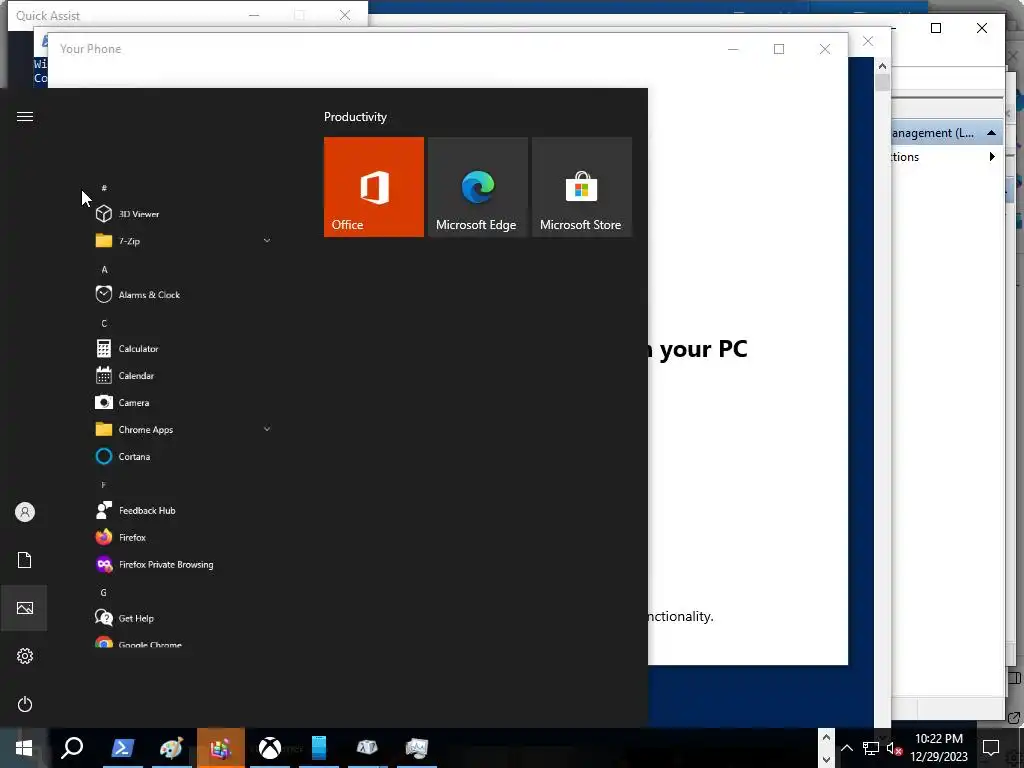Open Cortana from the app list
Screen dimensions: 1024x768
pos(183,456)
